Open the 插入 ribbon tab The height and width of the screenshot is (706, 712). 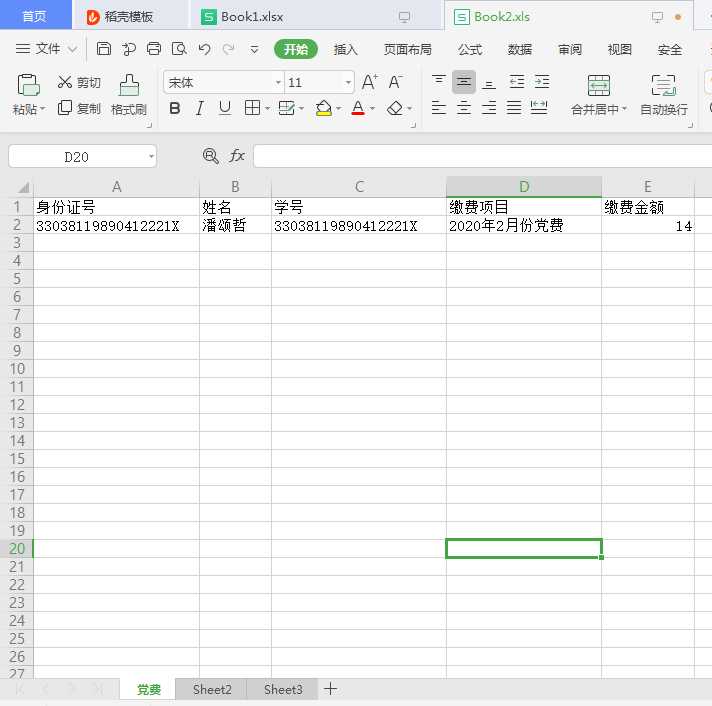pyautogui.click(x=345, y=49)
